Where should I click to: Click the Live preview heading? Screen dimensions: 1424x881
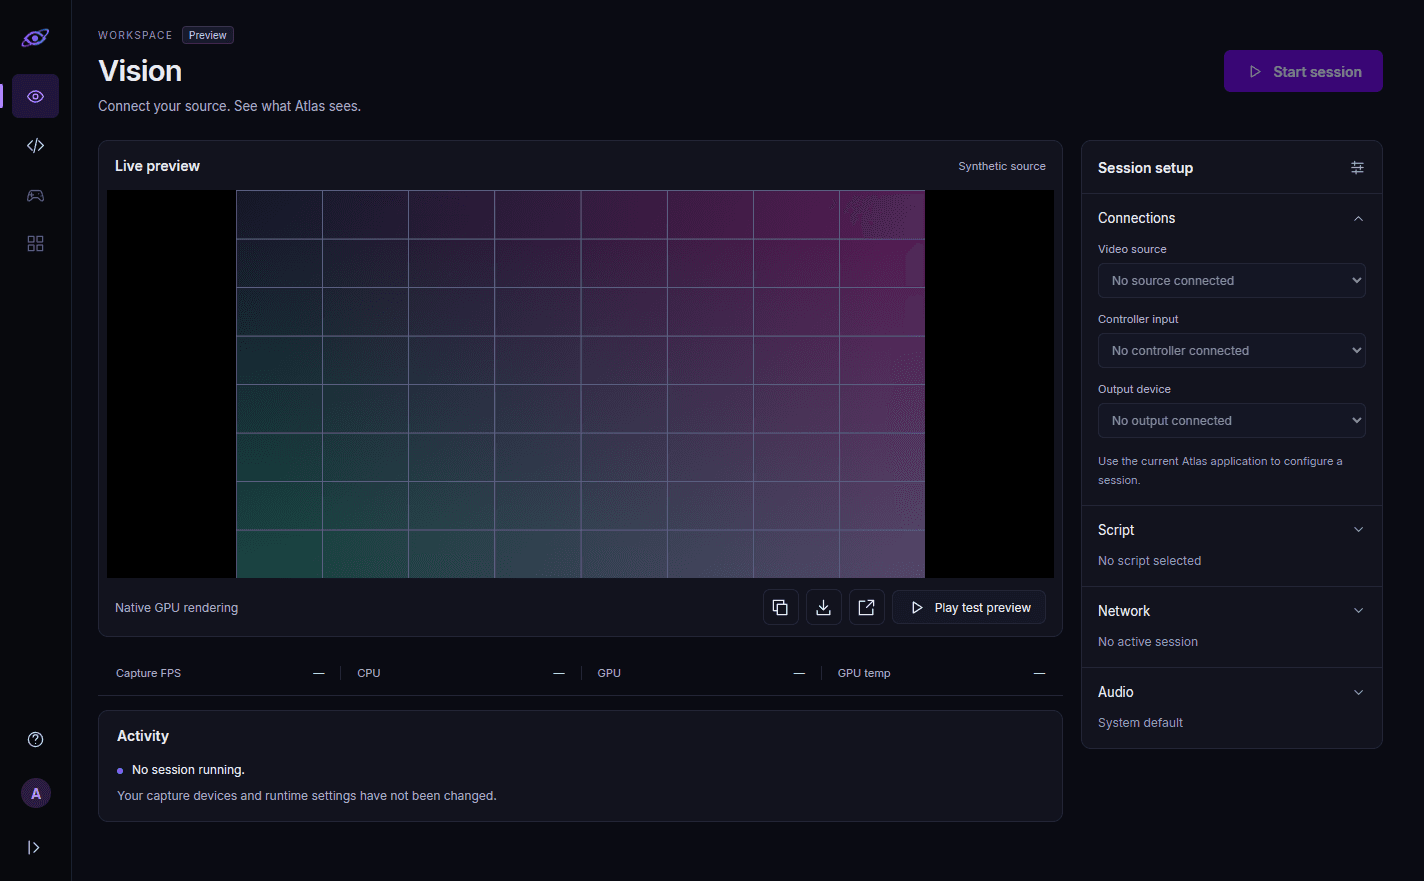pos(157,166)
